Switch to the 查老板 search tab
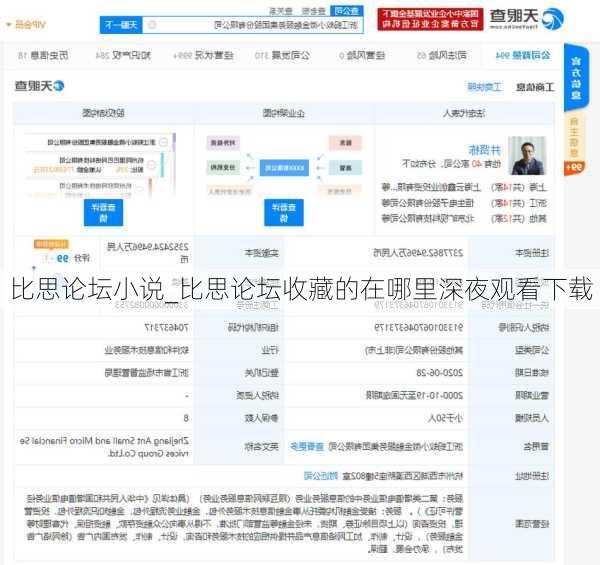The height and width of the screenshot is (565, 600). tap(313, 11)
